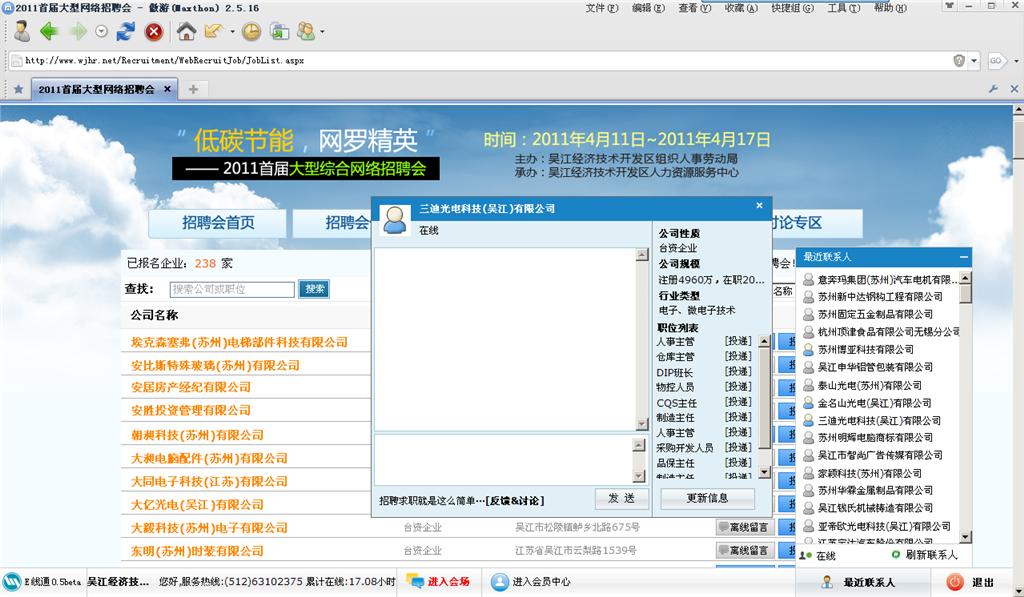Screen dimensions: 1024x597
Task: Click the favorites star beside the tab
Action: click(x=18, y=89)
